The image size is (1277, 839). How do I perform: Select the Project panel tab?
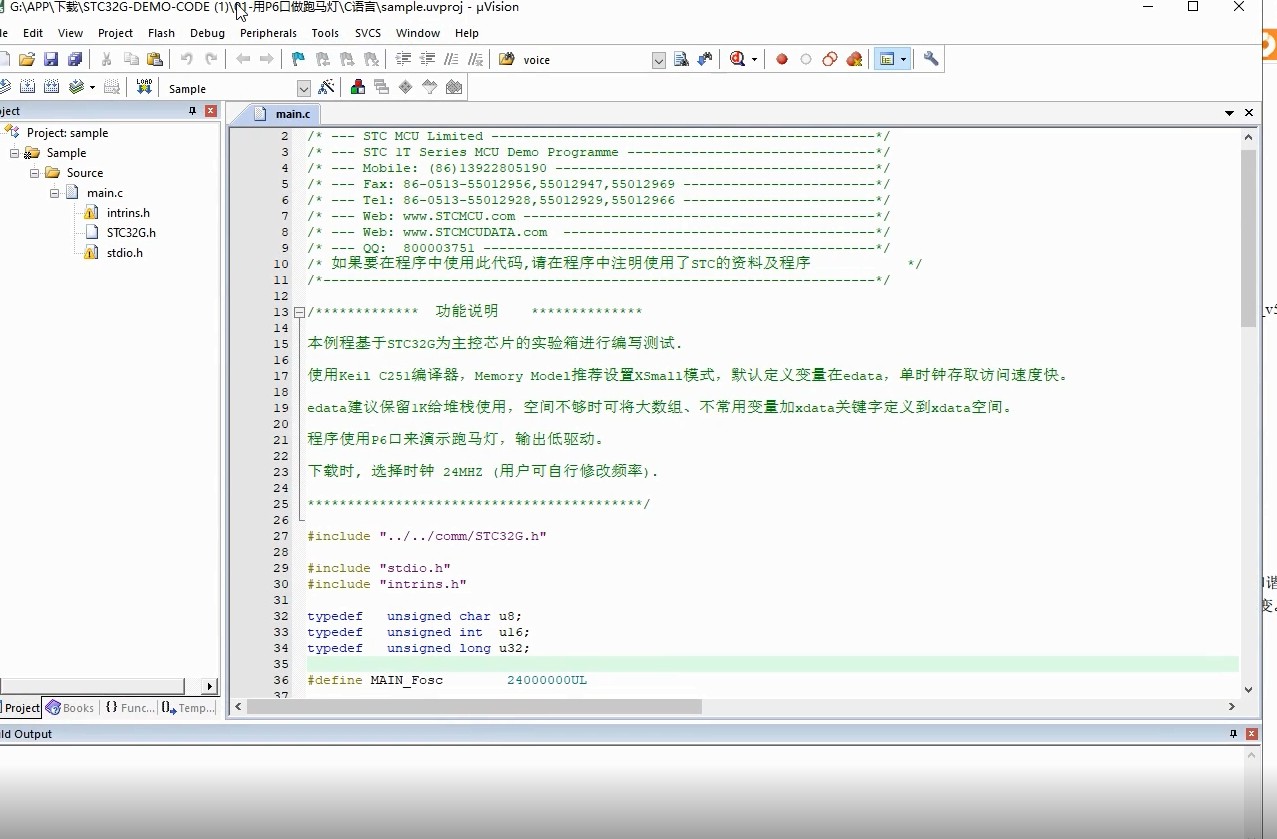click(x=20, y=707)
